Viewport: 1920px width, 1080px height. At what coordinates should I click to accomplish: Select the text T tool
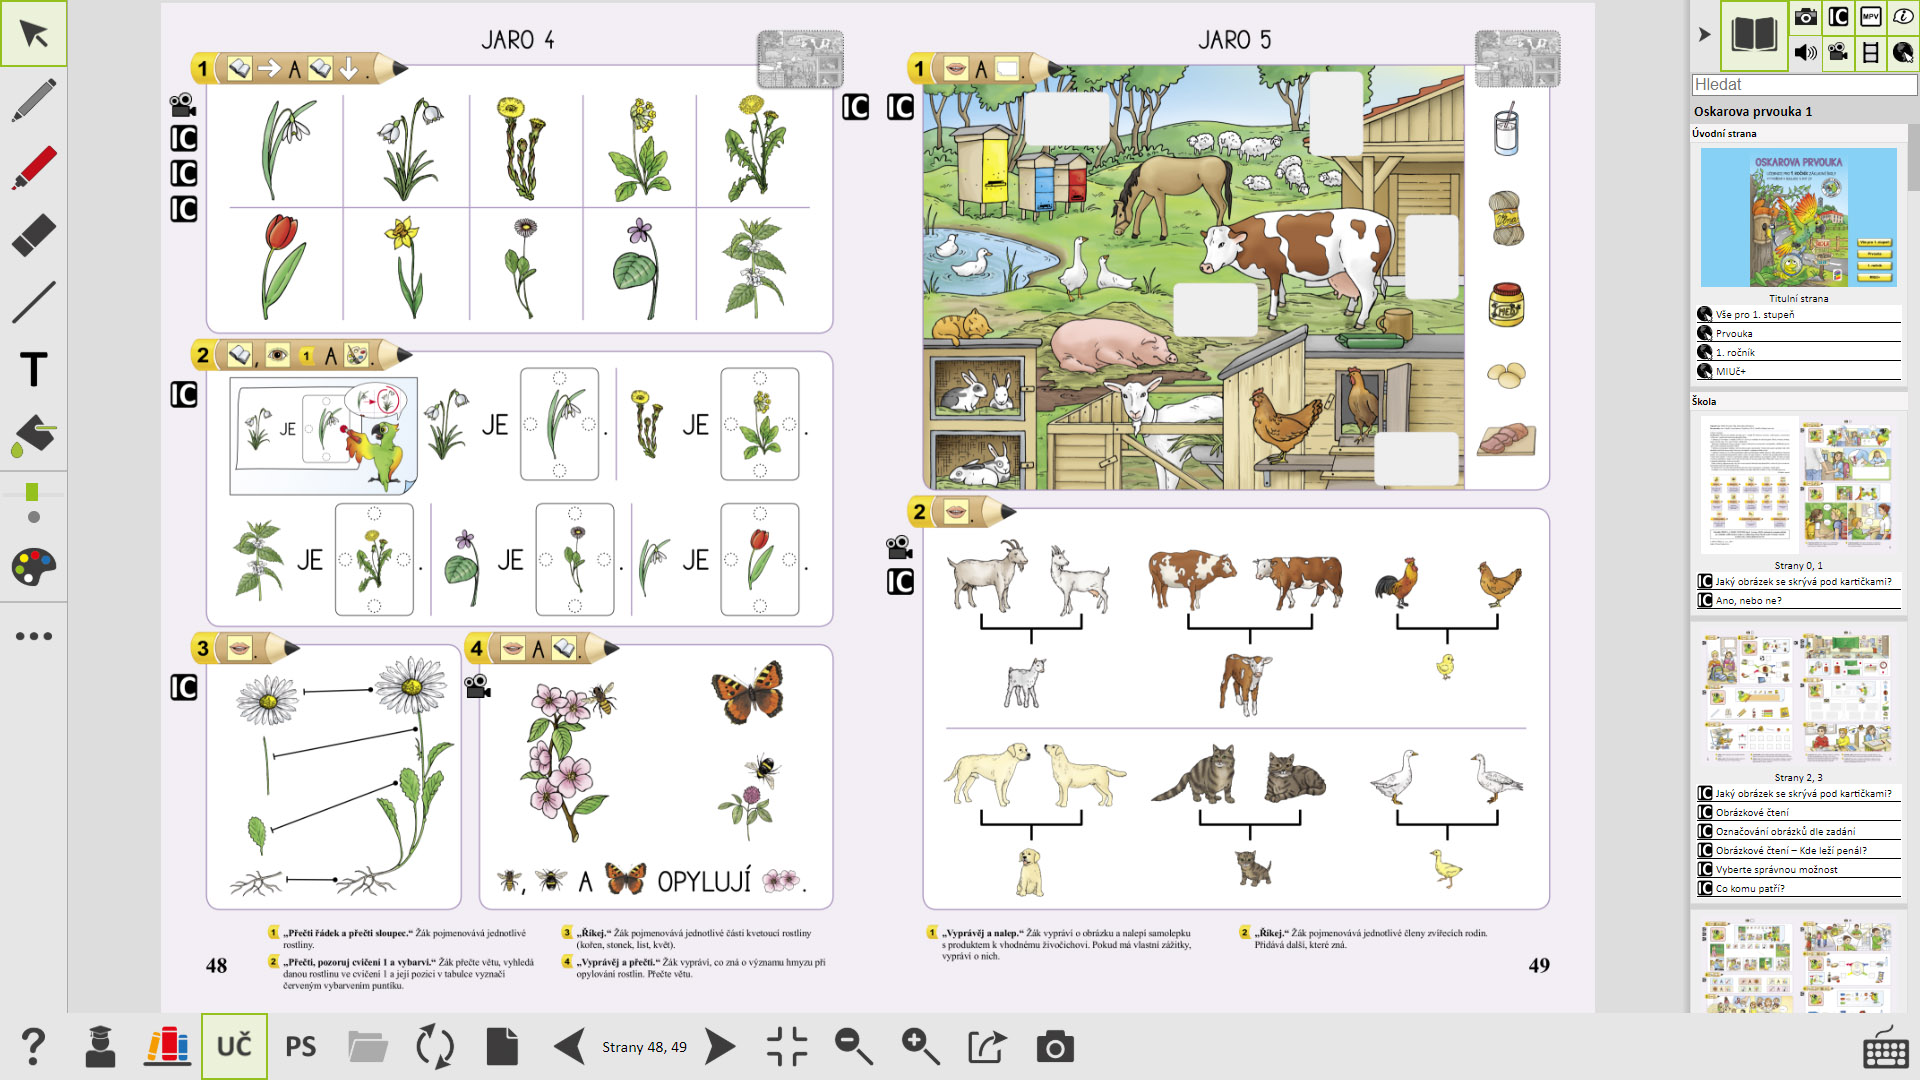pos(34,369)
